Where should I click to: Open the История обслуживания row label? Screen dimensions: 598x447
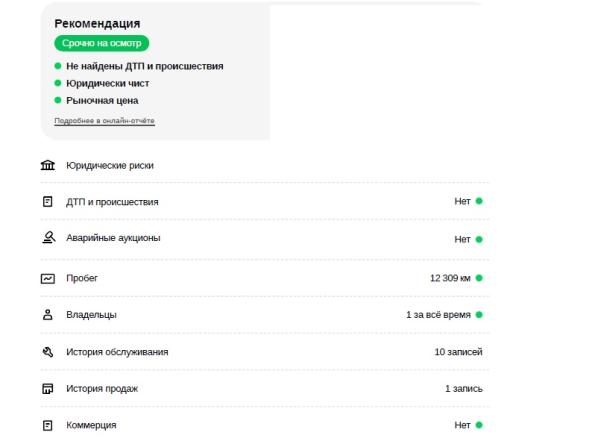(x=117, y=352)
